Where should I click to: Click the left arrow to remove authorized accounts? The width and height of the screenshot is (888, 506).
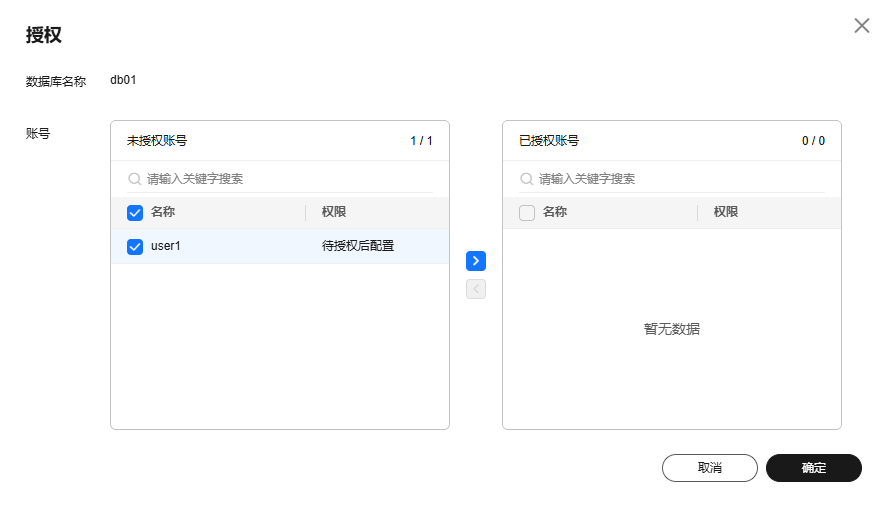(x=476, y=289)
